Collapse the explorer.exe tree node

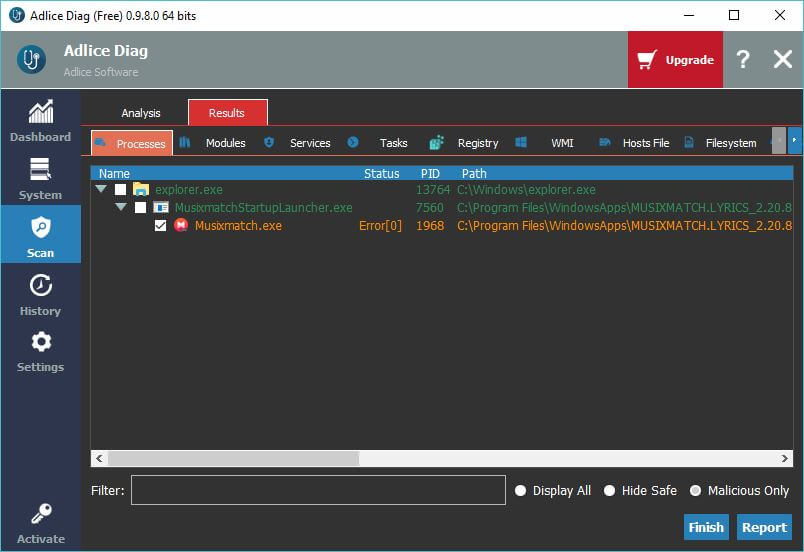(101, 190)
